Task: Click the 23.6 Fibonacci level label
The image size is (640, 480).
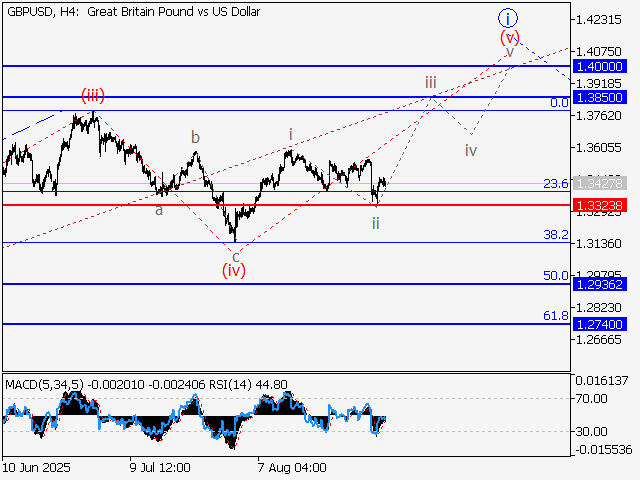Action: pyautogui.click(x=555, y=184)
